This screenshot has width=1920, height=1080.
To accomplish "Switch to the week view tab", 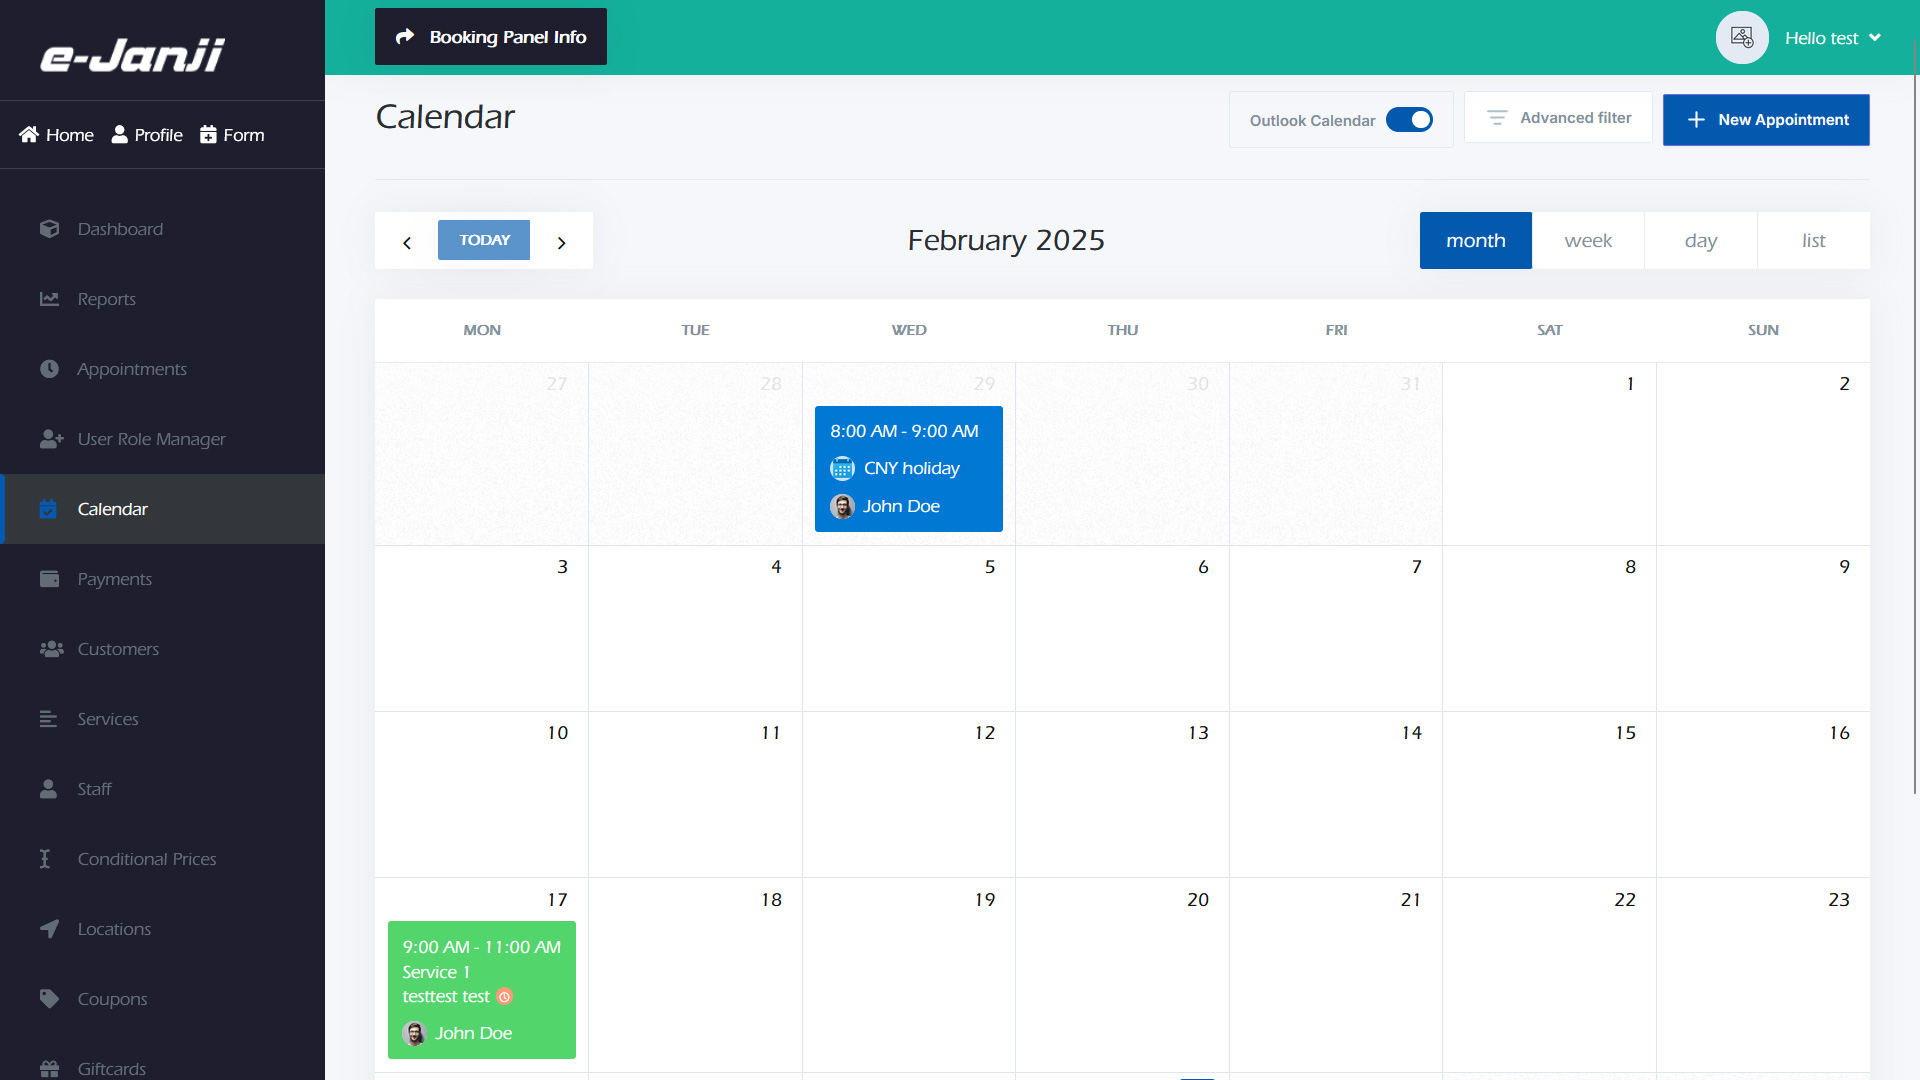I will pyautogui.click(x=1588, y=241).
